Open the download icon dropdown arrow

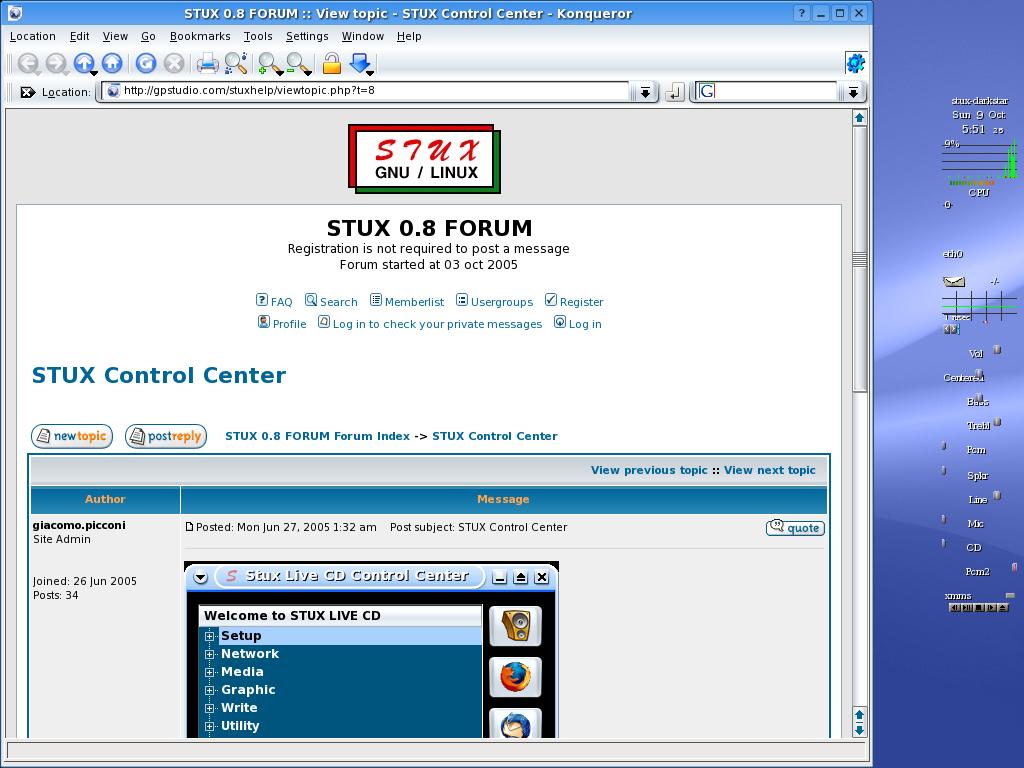click(x=370, y=72)
